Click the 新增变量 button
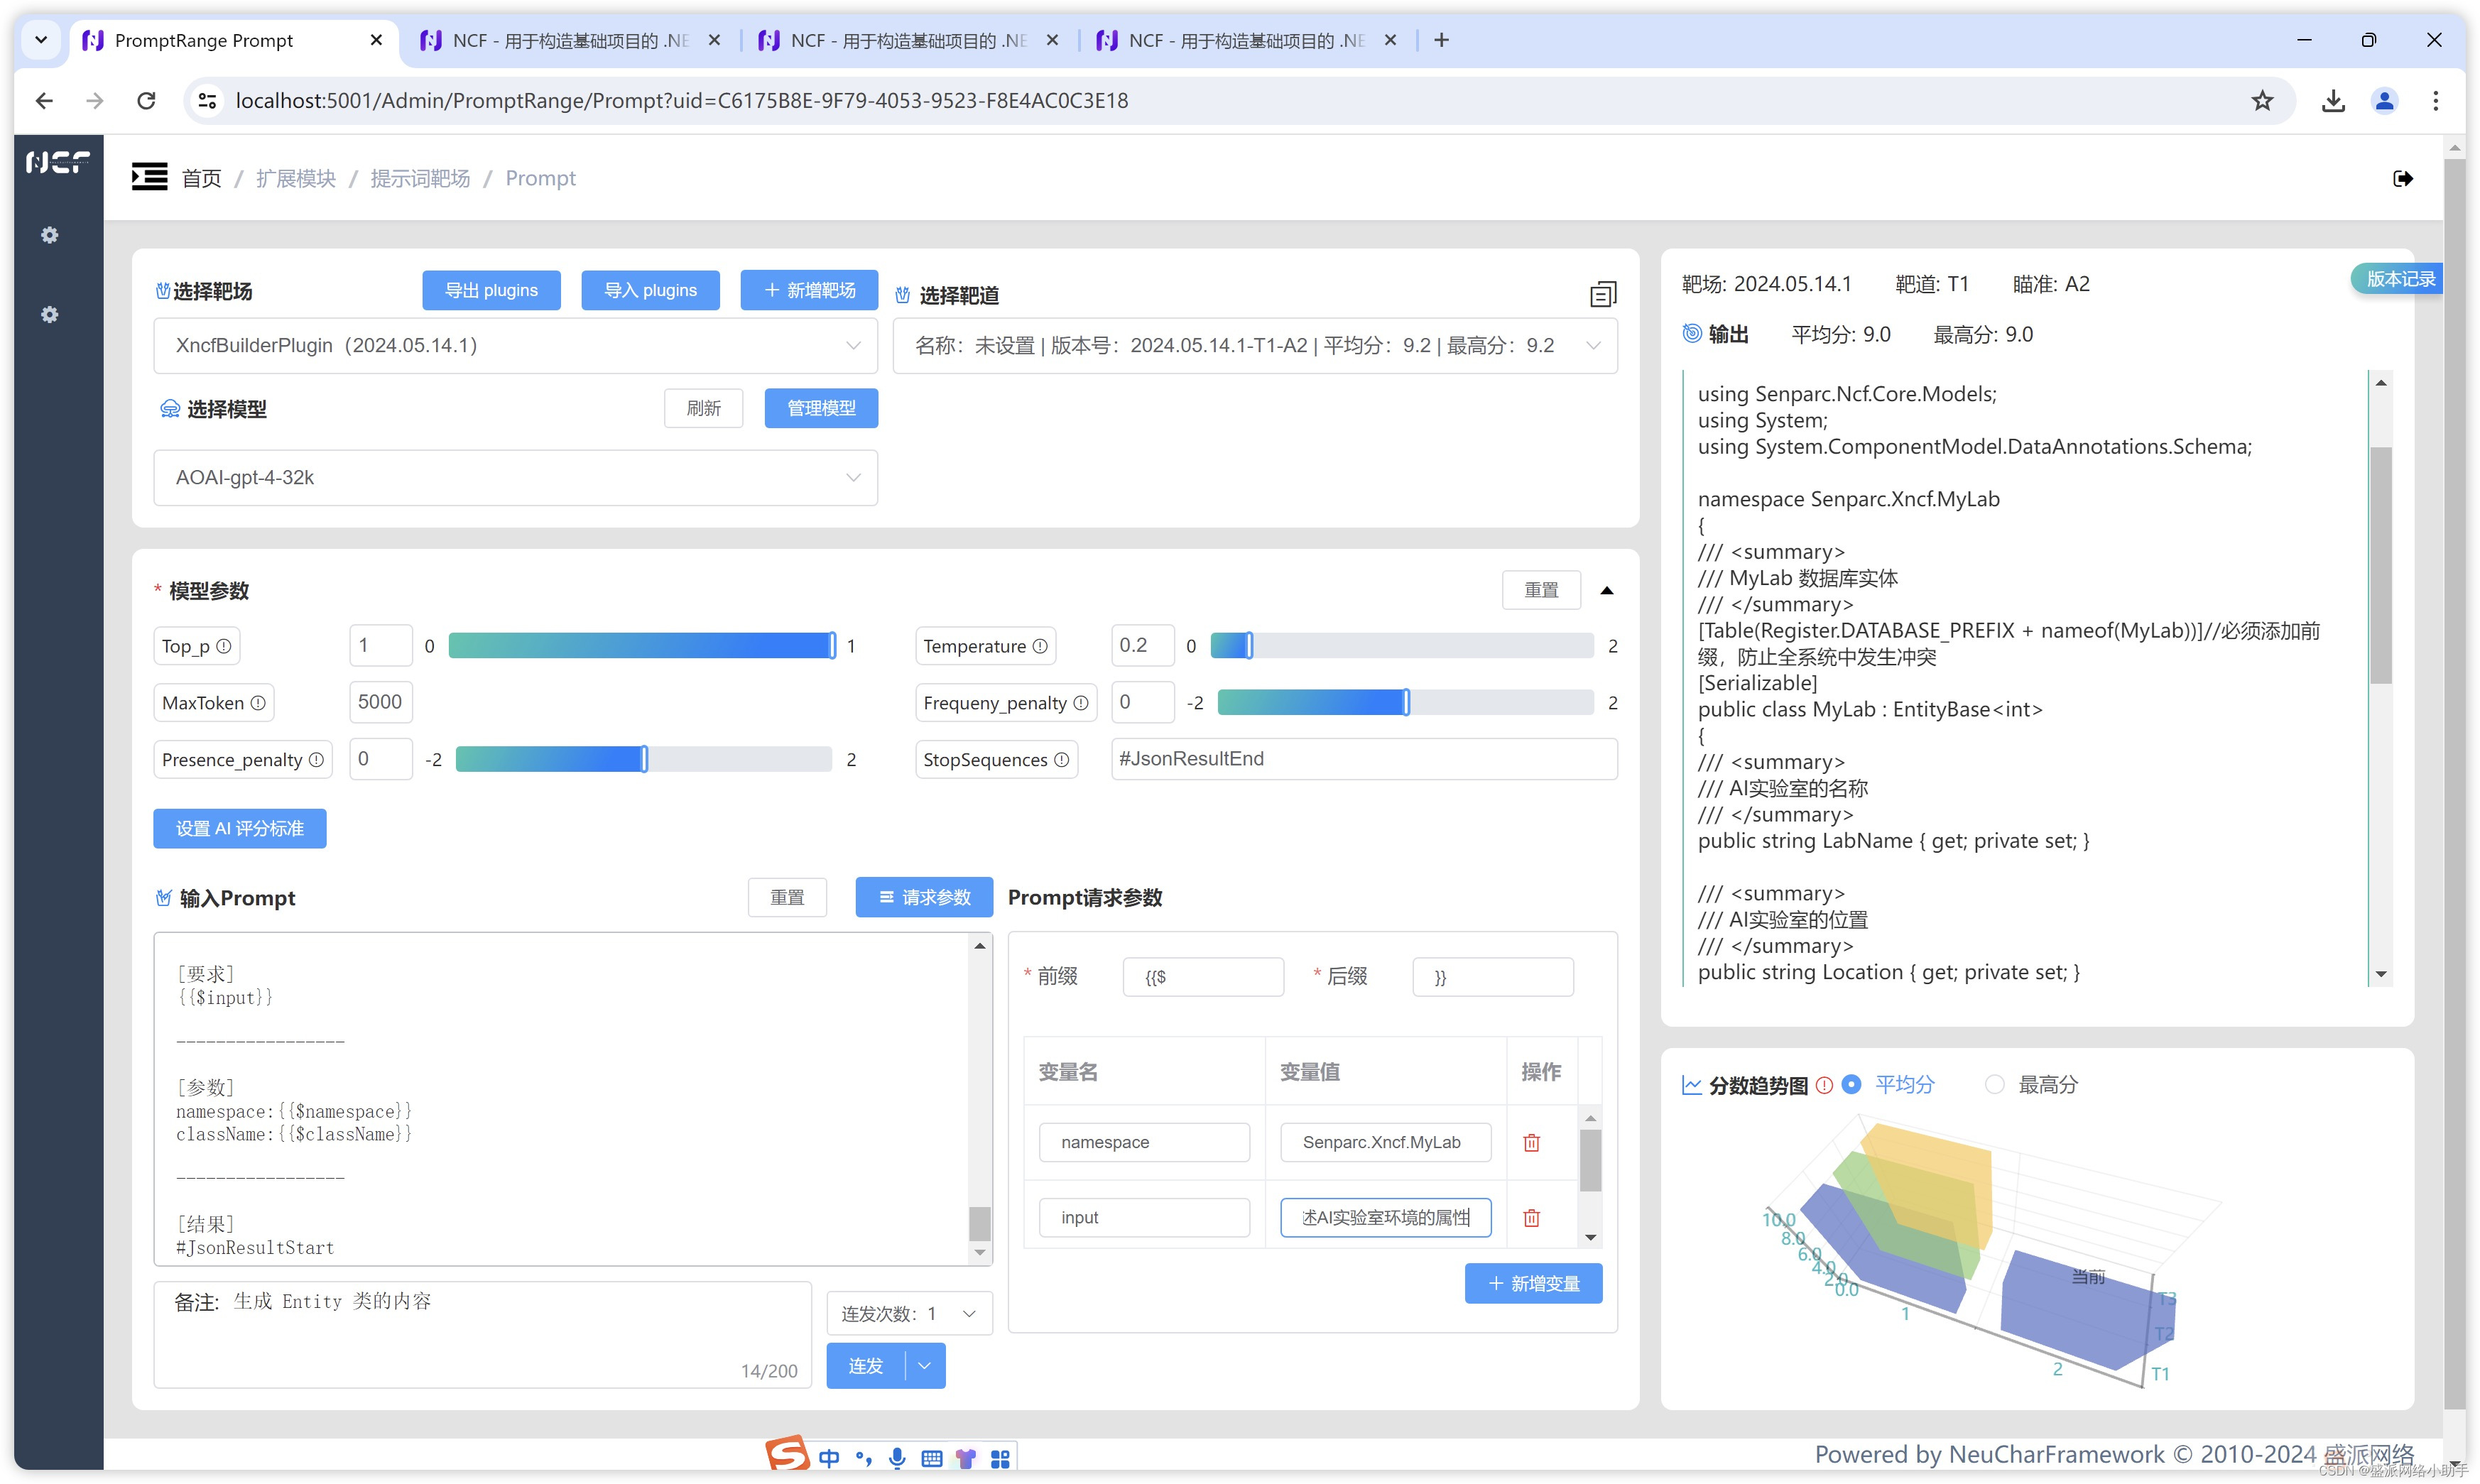 point(1533,1283)
